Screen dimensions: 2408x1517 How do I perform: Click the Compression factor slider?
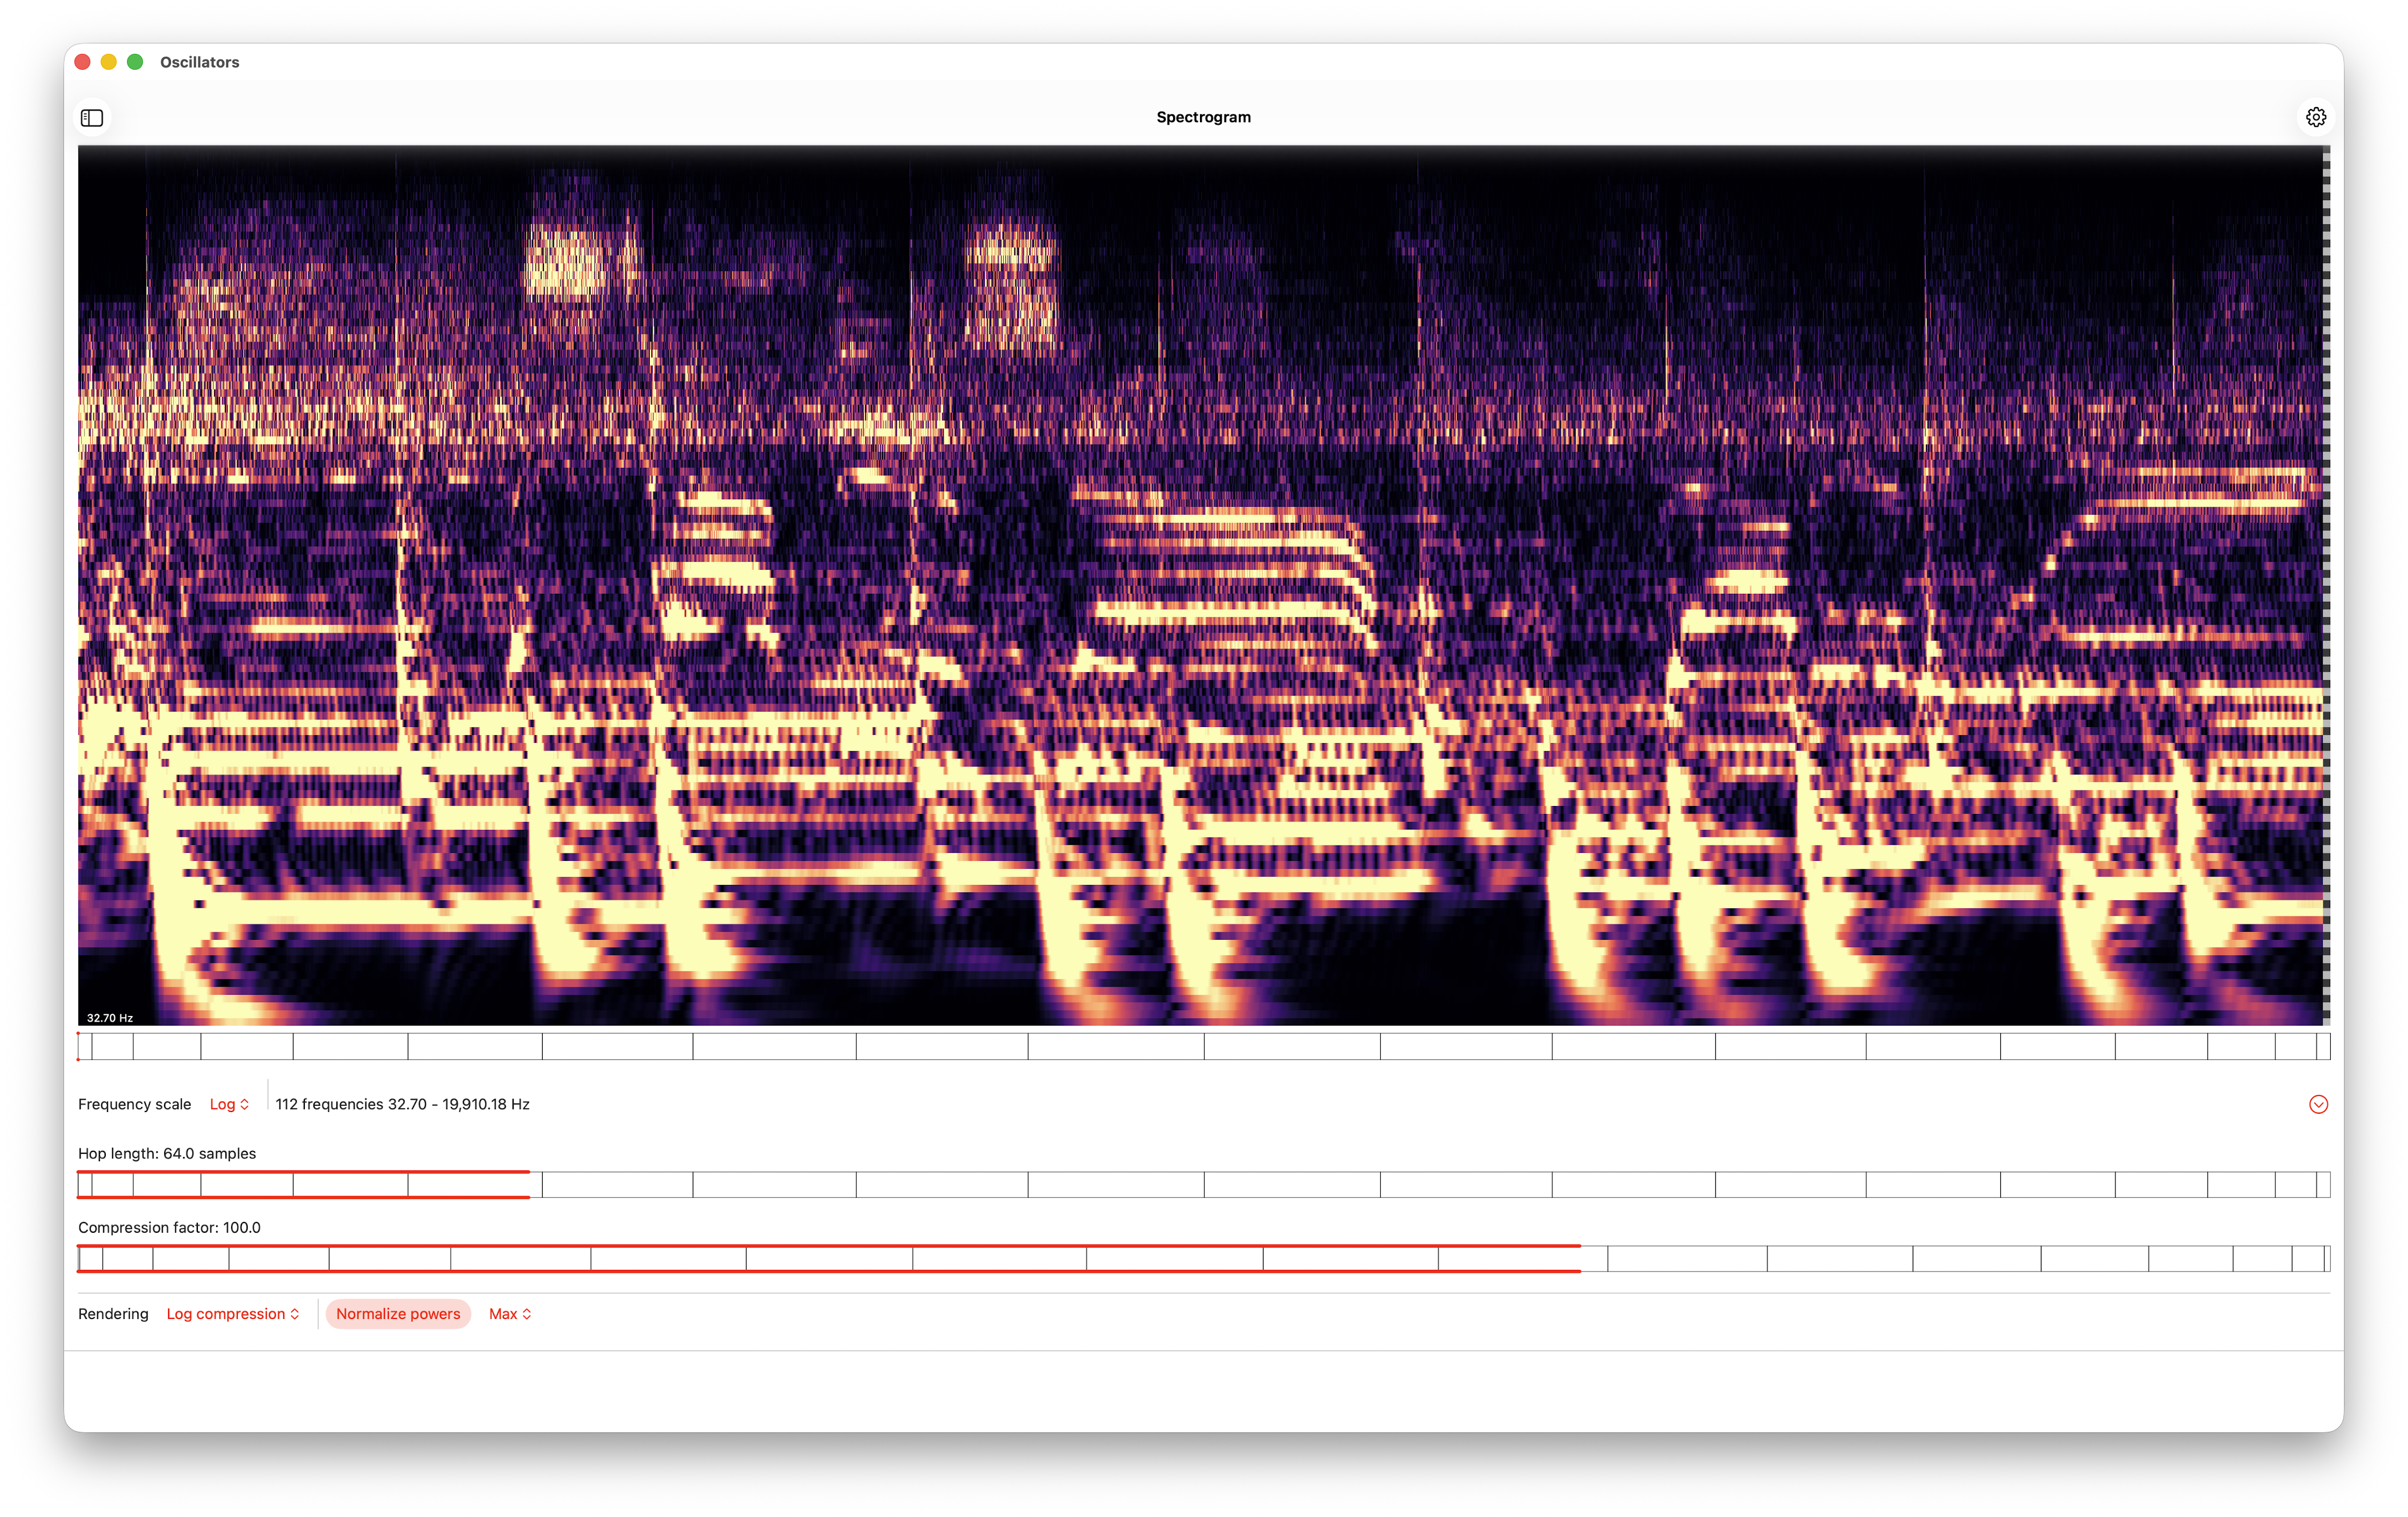1204,1258
